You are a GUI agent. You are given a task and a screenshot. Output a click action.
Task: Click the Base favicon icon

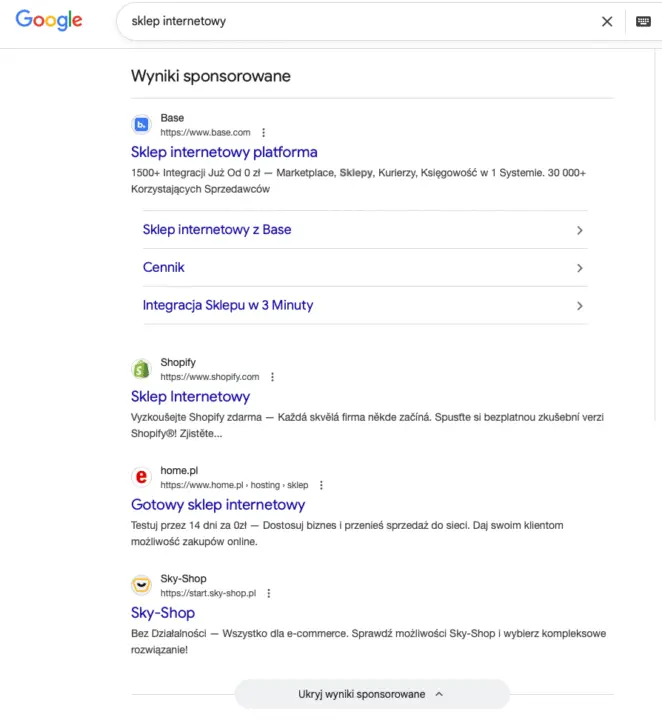tap(141, 125)
